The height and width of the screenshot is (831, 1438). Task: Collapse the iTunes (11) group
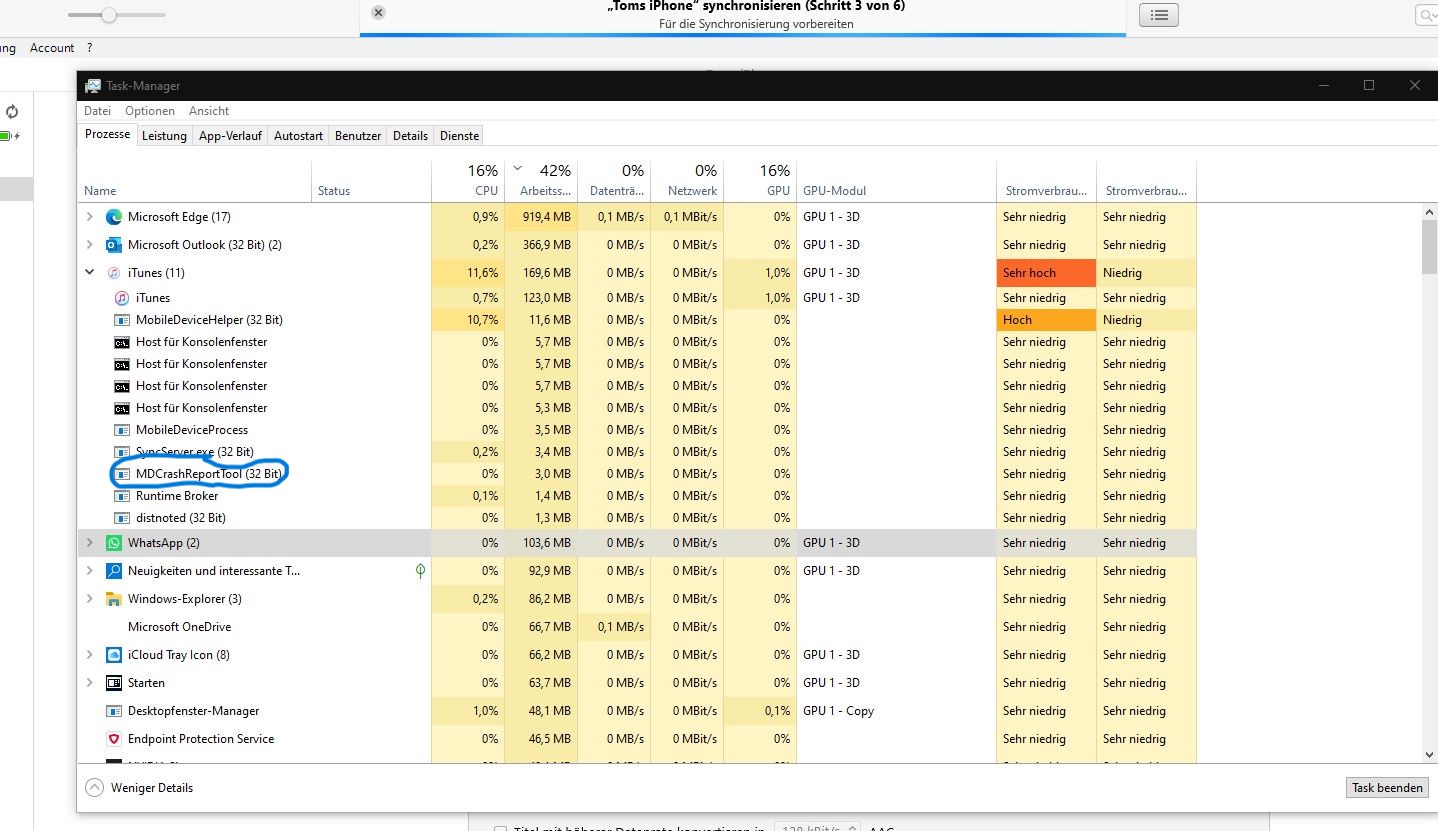point(90,273)
